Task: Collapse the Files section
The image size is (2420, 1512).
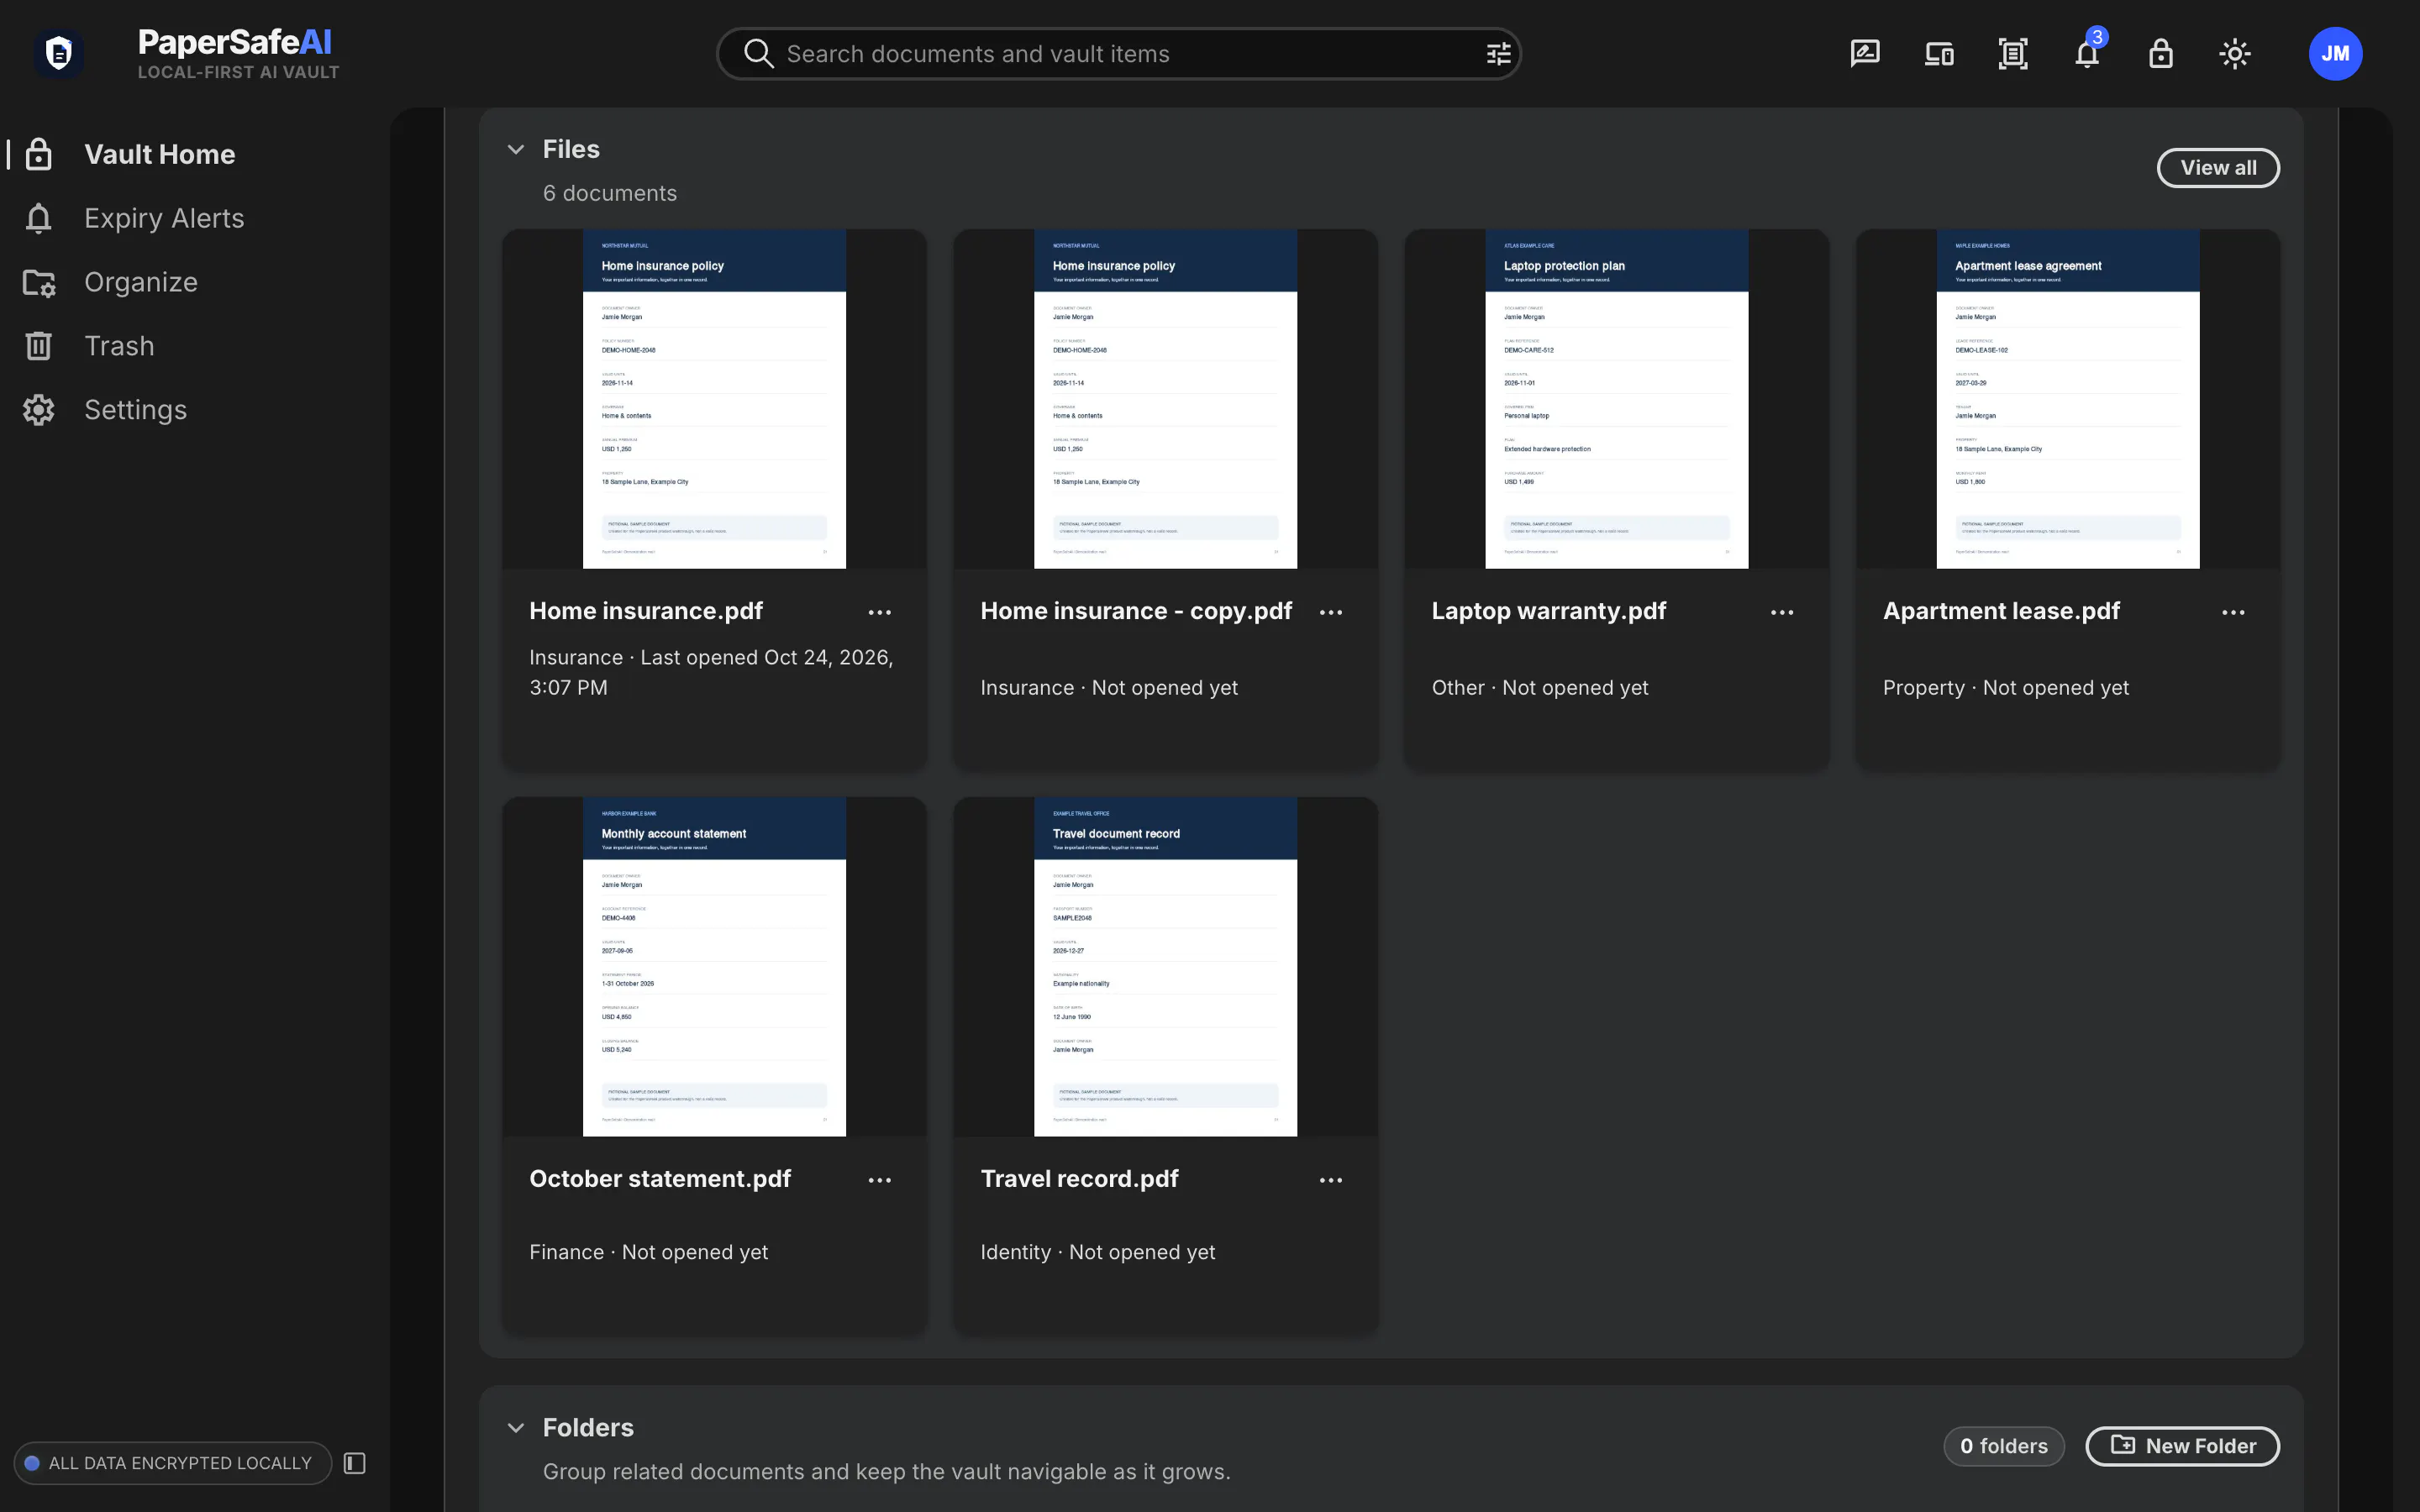Action: click(516, 150)
